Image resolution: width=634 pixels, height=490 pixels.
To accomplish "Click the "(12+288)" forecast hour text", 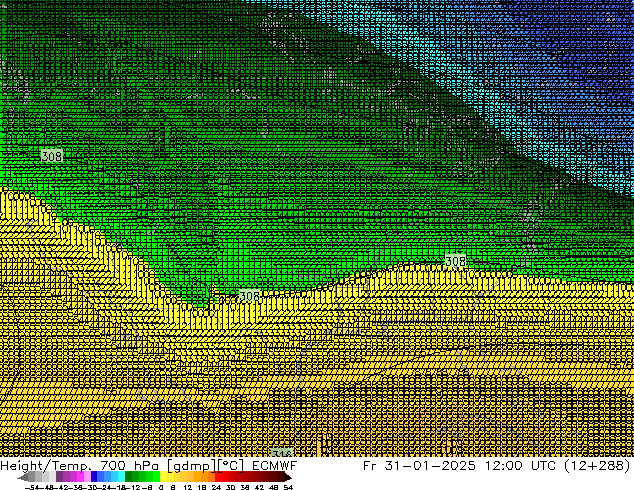I will point(597,465).
